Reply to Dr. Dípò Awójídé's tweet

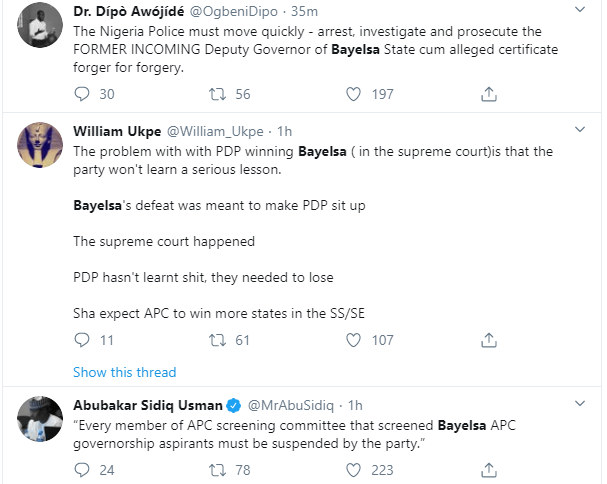pos(84,94)
